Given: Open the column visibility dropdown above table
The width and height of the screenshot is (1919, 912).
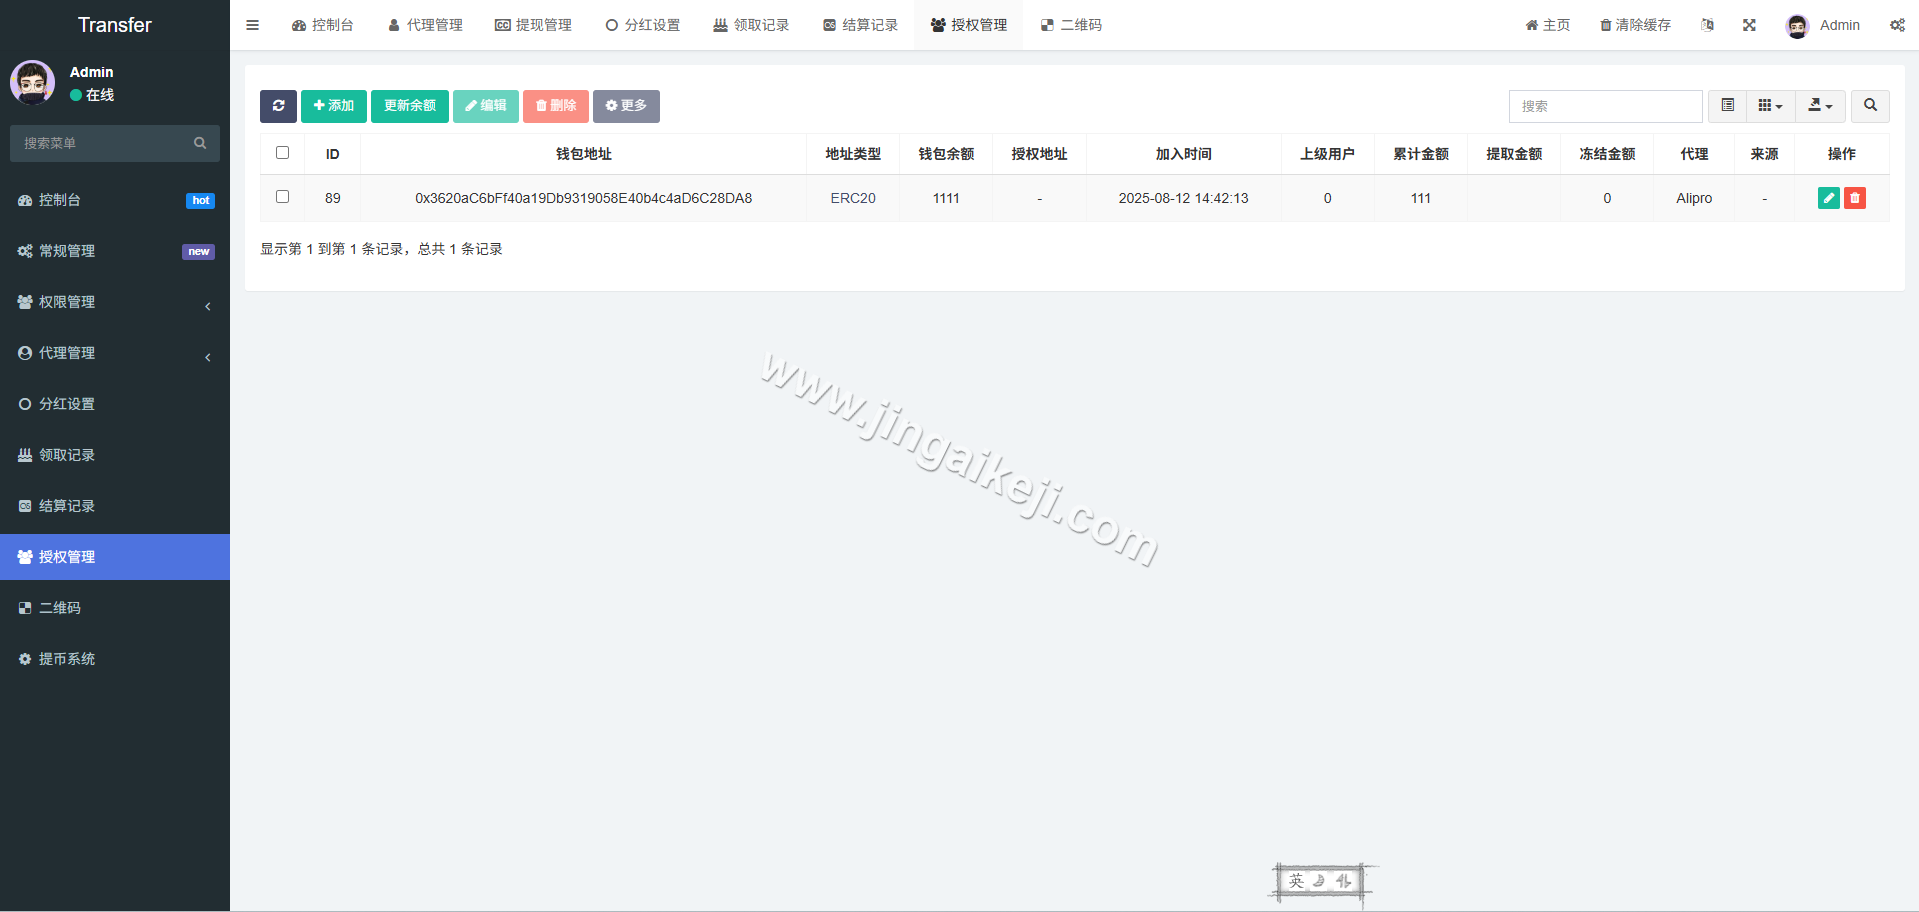Looking at the screenshot, I should click(x=1769, y=106).
